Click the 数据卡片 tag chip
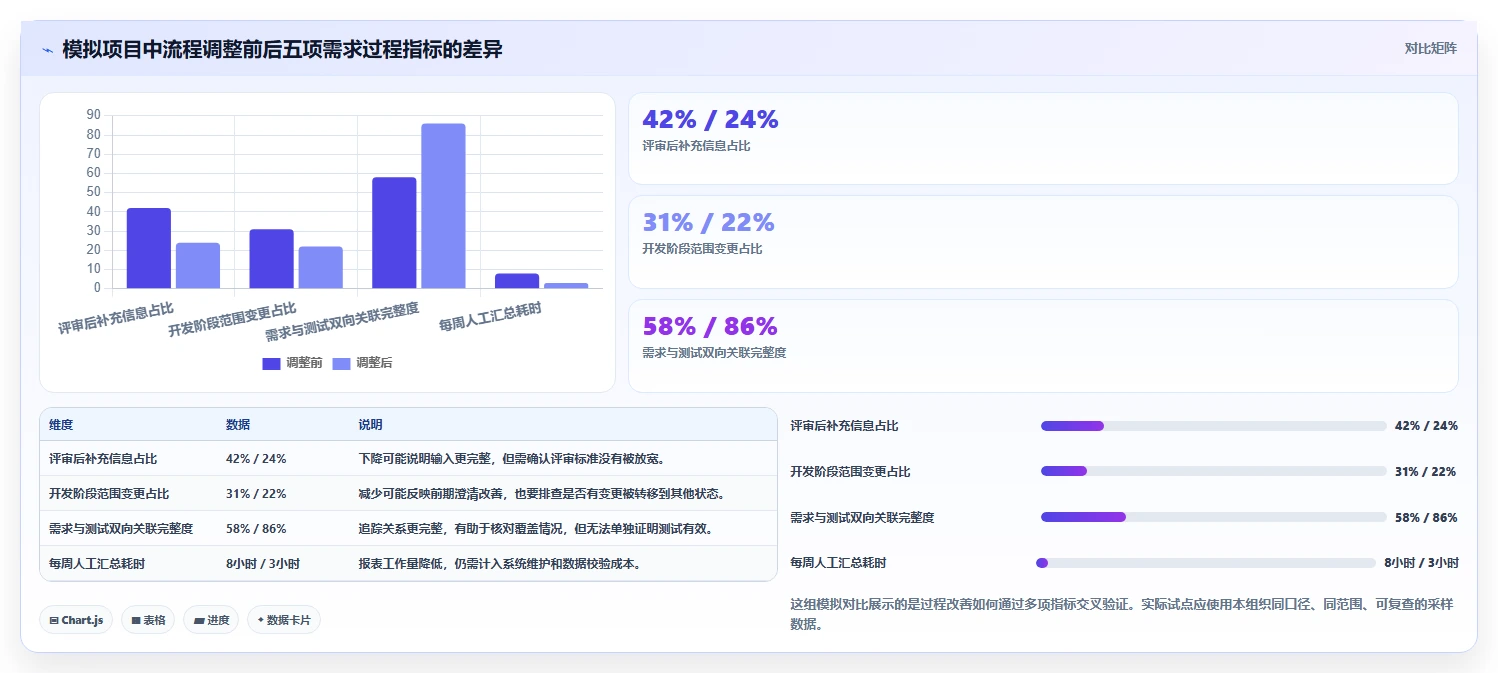This screenshot has width=1498, height=673. [284, 620]
